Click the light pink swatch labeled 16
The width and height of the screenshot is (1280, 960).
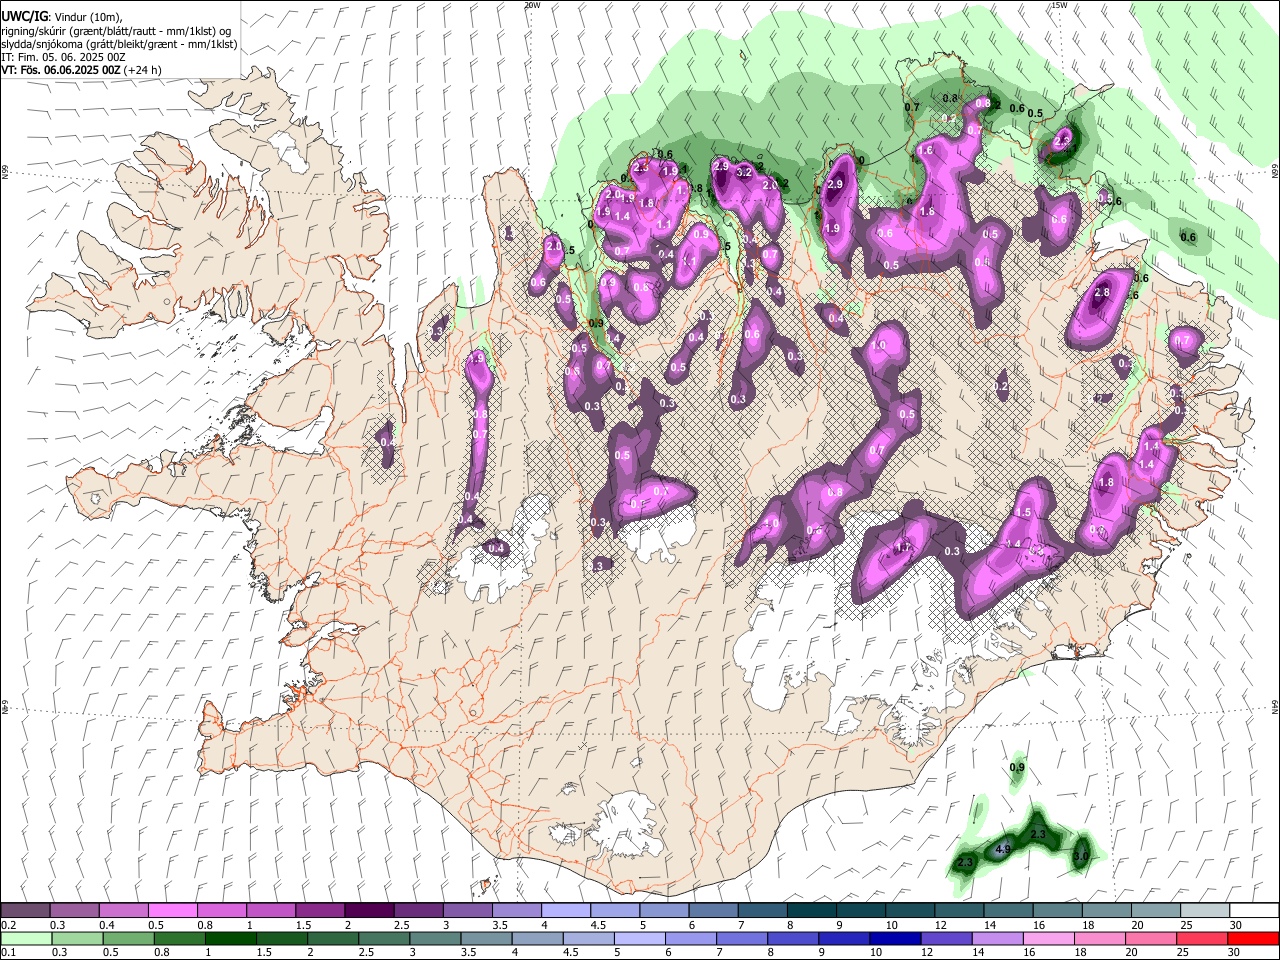pyautogui.click(x=1050, y=939)
